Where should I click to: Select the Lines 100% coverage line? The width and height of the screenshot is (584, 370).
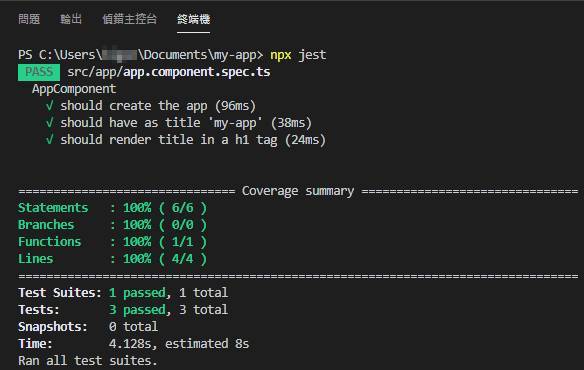[x=112, y=259]
